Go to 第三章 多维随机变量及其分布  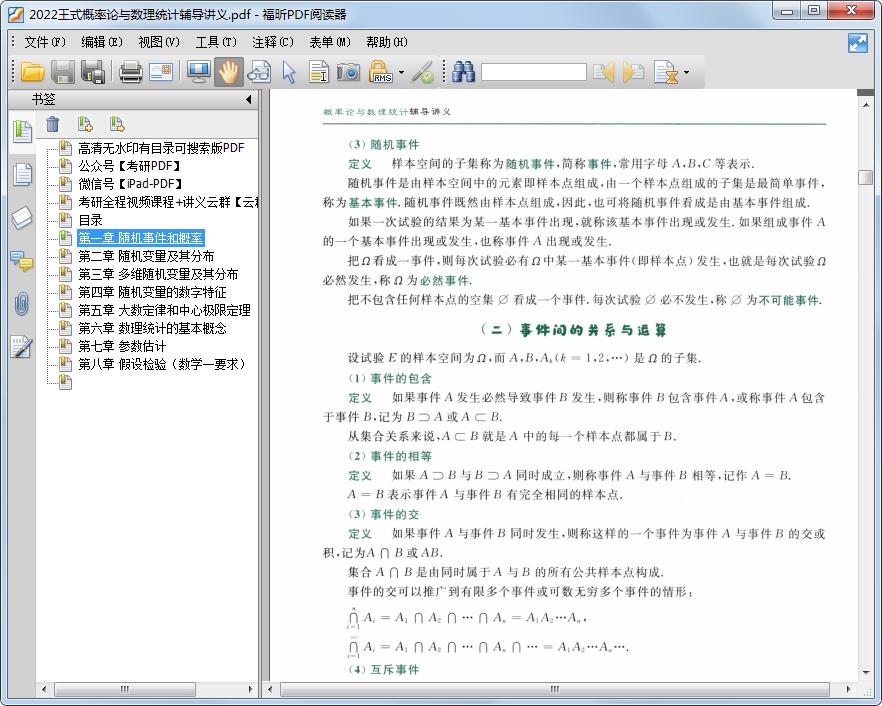coord(158,274)
